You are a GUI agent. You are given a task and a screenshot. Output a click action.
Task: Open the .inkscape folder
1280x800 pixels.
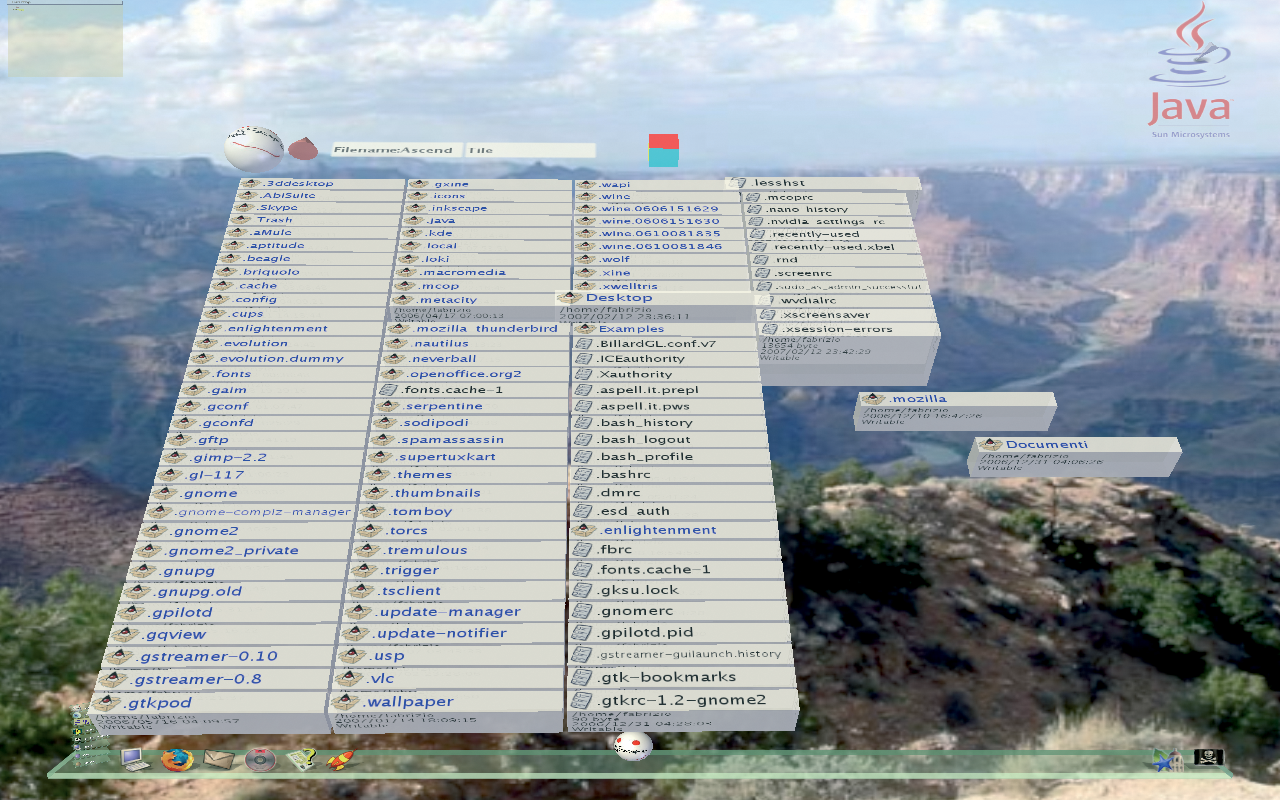pyautogui.click(x=487, y=208)
